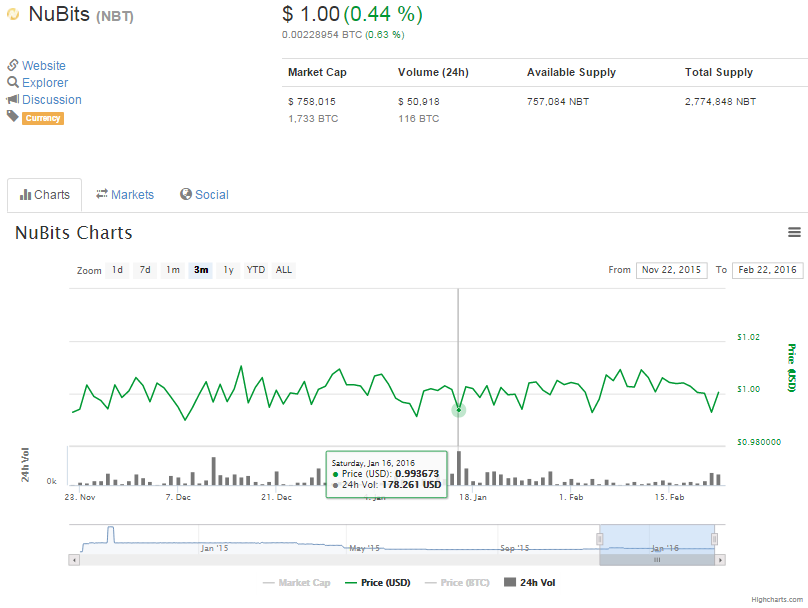This screenshot has height=608, width=808.
Task: Click the Volume (24h) column header
Action: click(433, 72)
